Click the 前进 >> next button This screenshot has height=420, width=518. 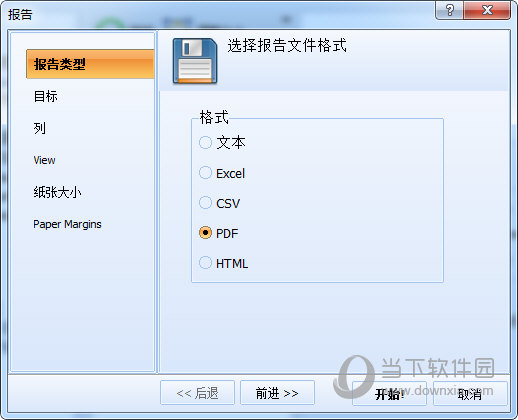coord(277,393)
